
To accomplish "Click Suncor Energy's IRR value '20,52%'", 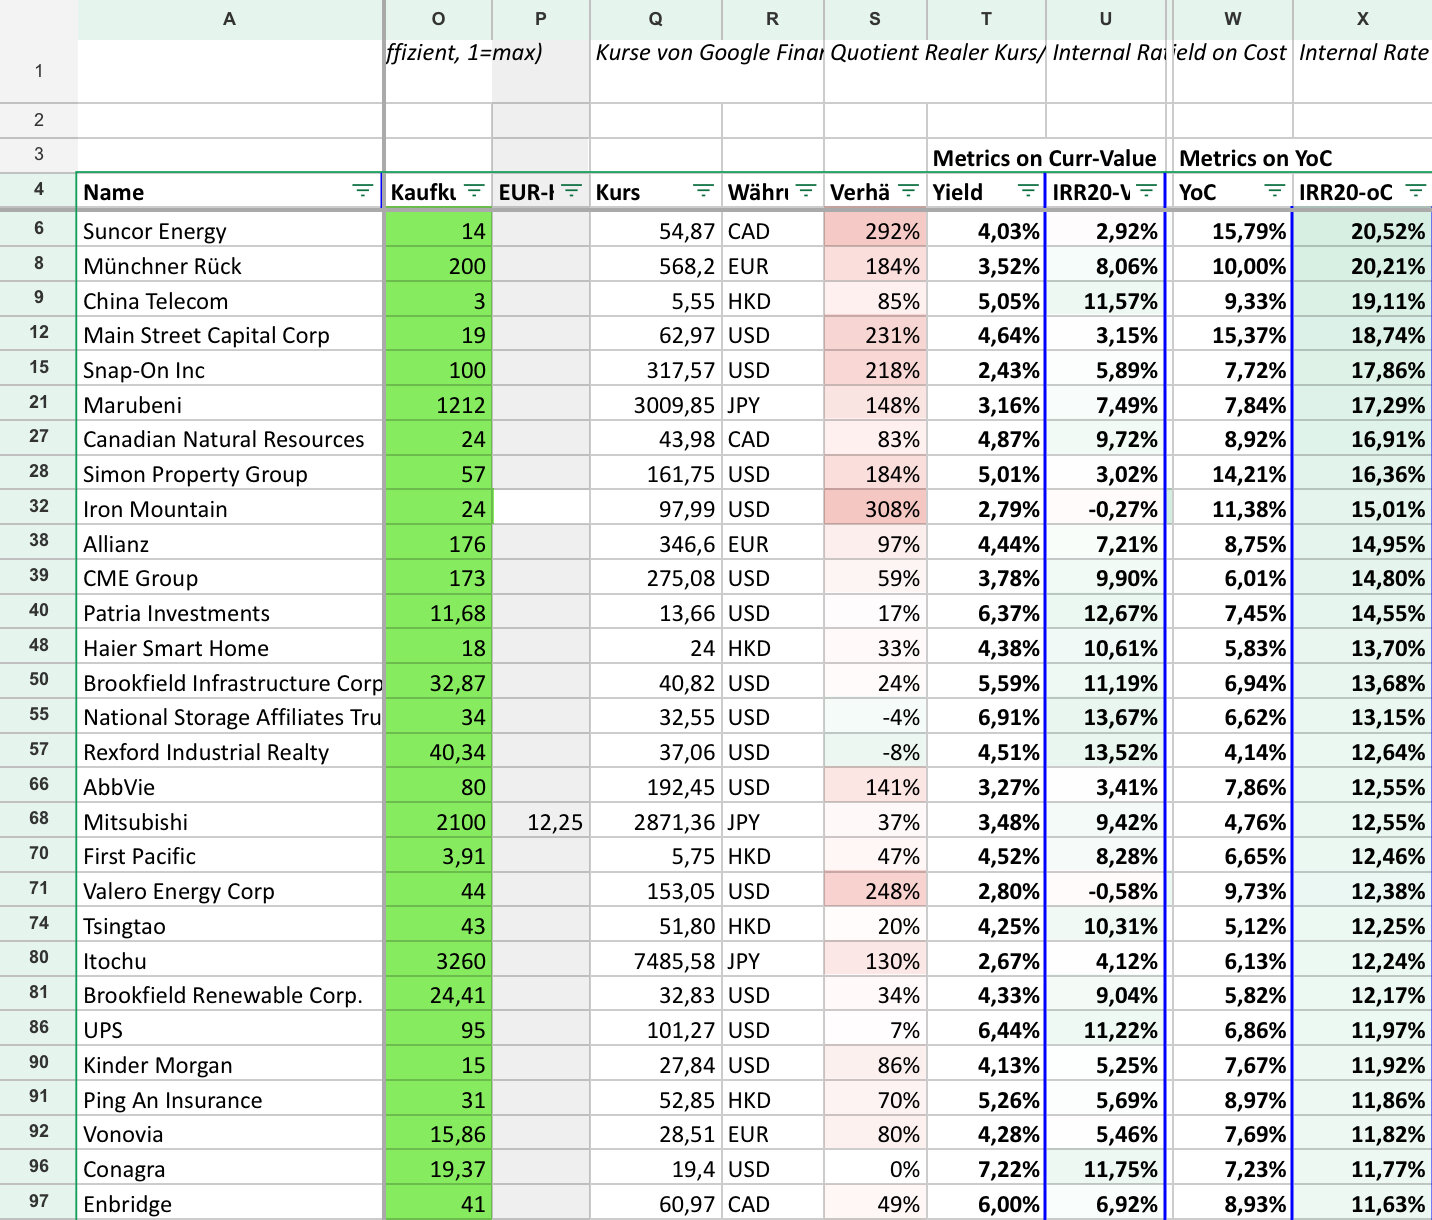I will 1363,231.
